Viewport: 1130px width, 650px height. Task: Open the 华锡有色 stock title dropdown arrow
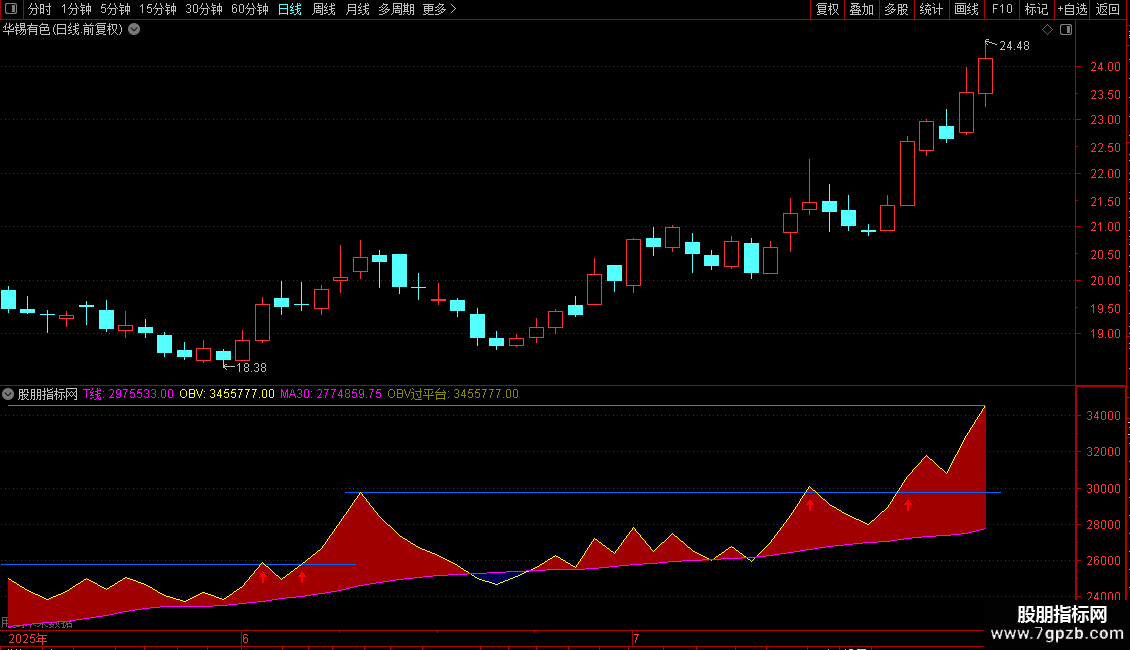[x=134, y=30]
